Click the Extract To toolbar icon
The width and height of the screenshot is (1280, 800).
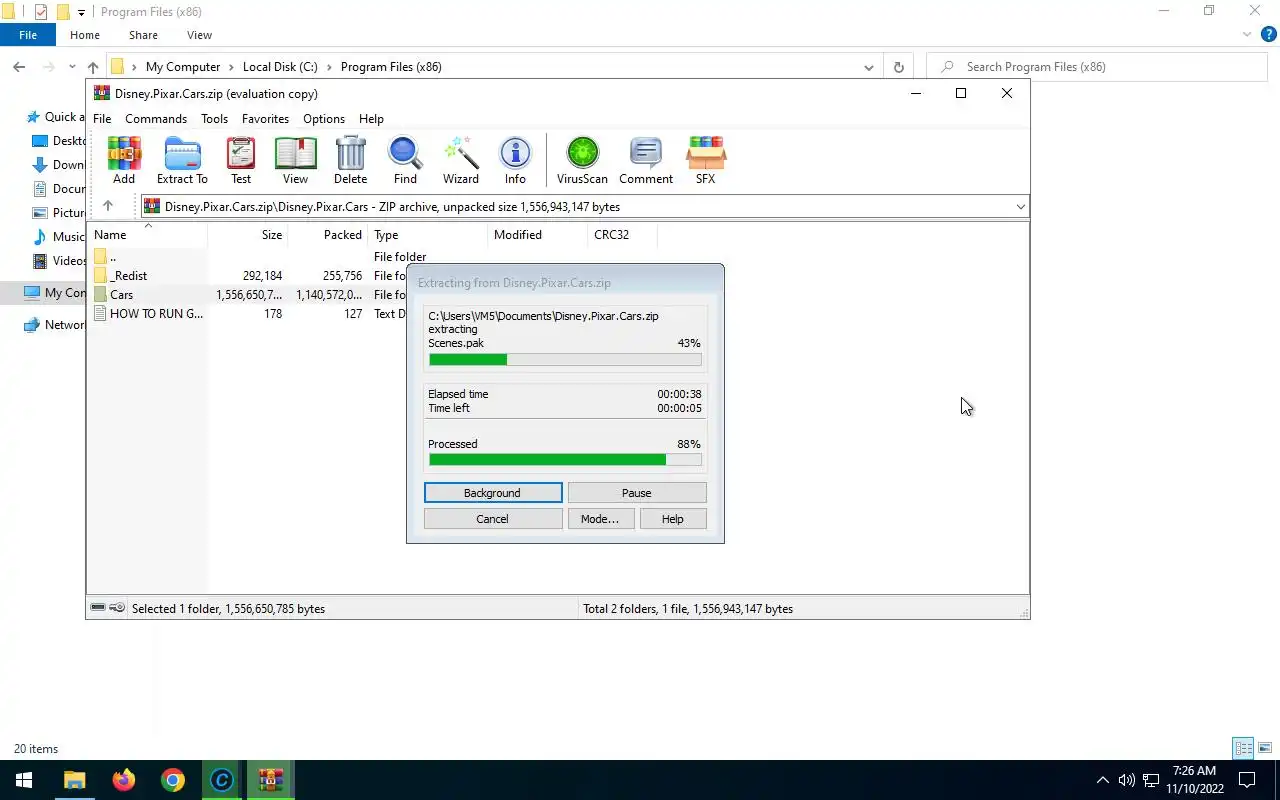(x=182, y=160)
